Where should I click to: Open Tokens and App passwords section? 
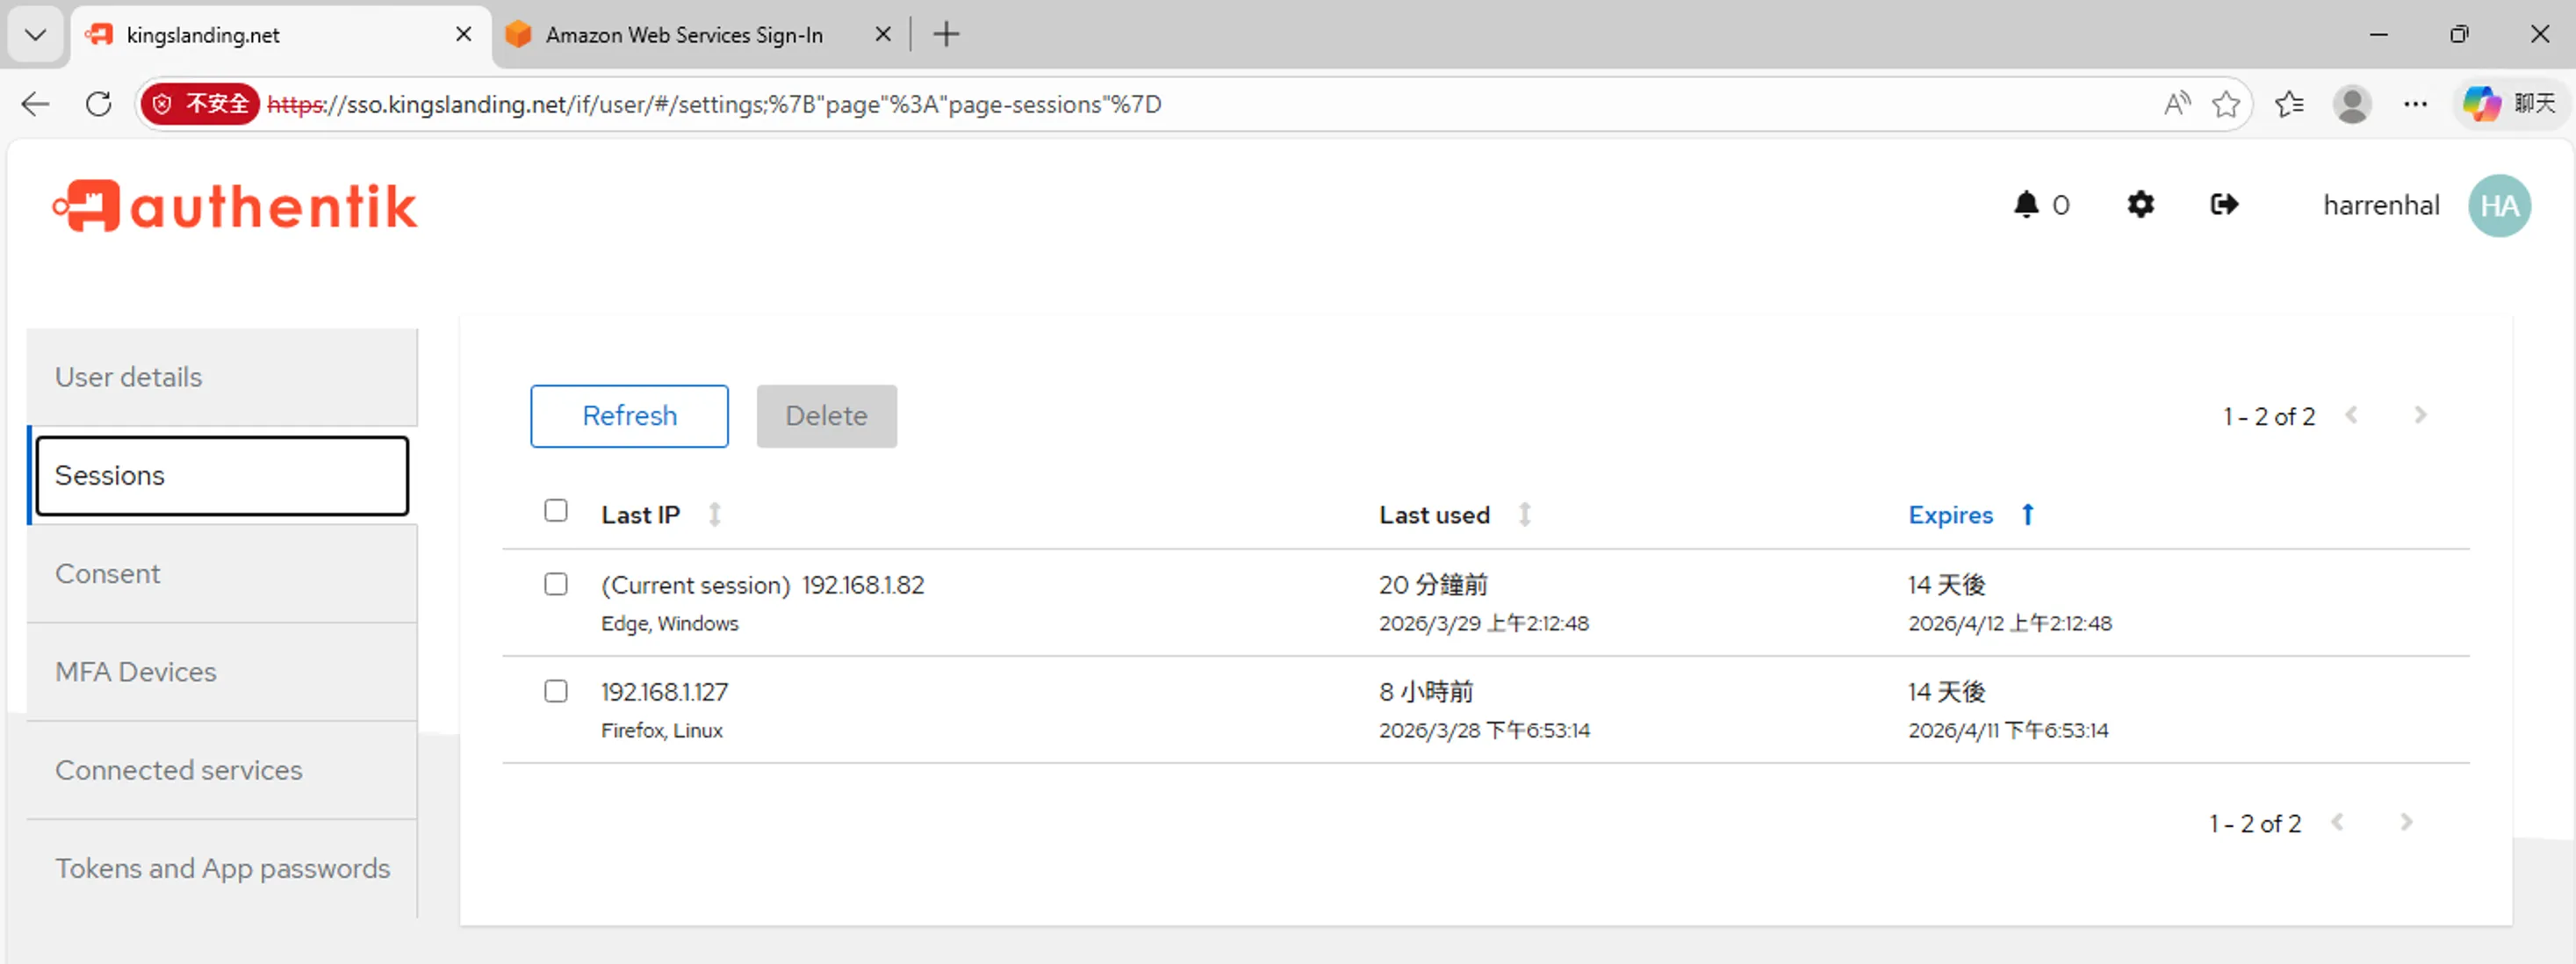point(222,868)
